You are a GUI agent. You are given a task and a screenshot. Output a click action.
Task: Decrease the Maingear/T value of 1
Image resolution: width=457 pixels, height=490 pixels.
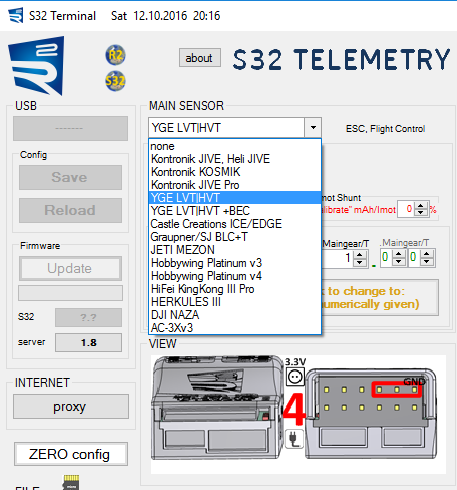[360, 262]
